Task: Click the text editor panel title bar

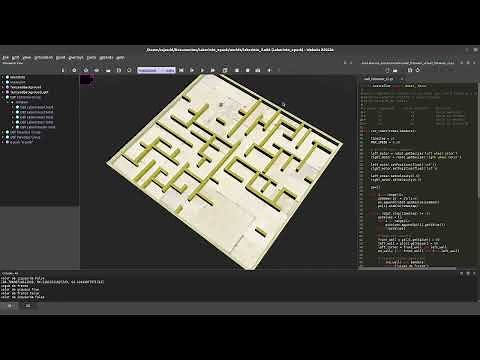Action: [408, 62]
